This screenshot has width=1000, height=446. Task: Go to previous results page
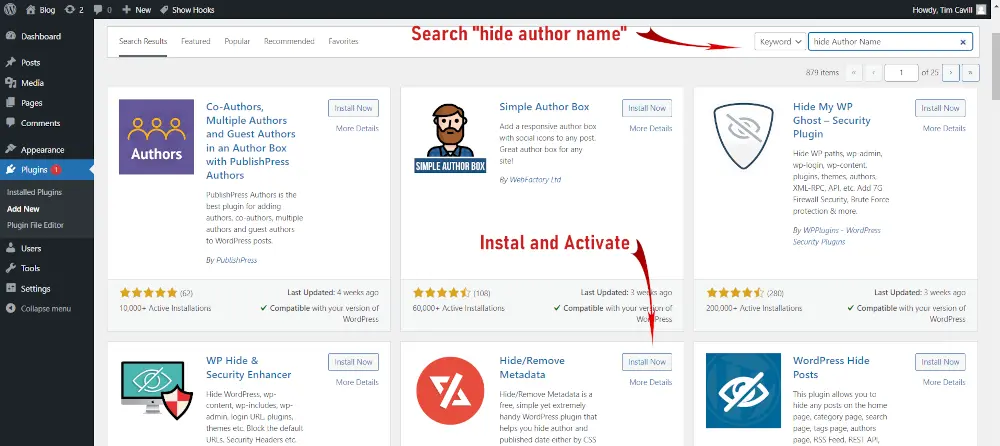pyautogui.click(x=872, y=72)
